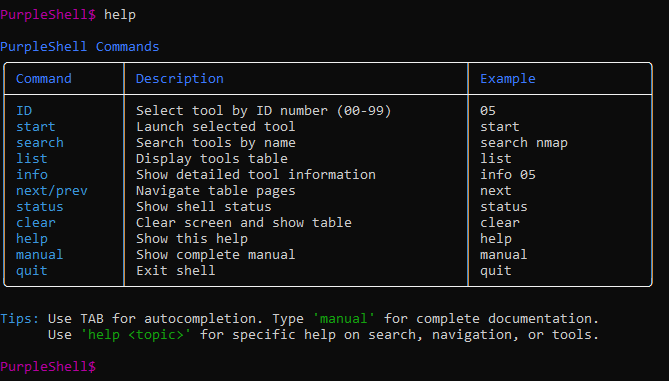This screenshot has width=669, height=381.
Task: Click the "05" example in the ID row
Action: tap(488, 111)
